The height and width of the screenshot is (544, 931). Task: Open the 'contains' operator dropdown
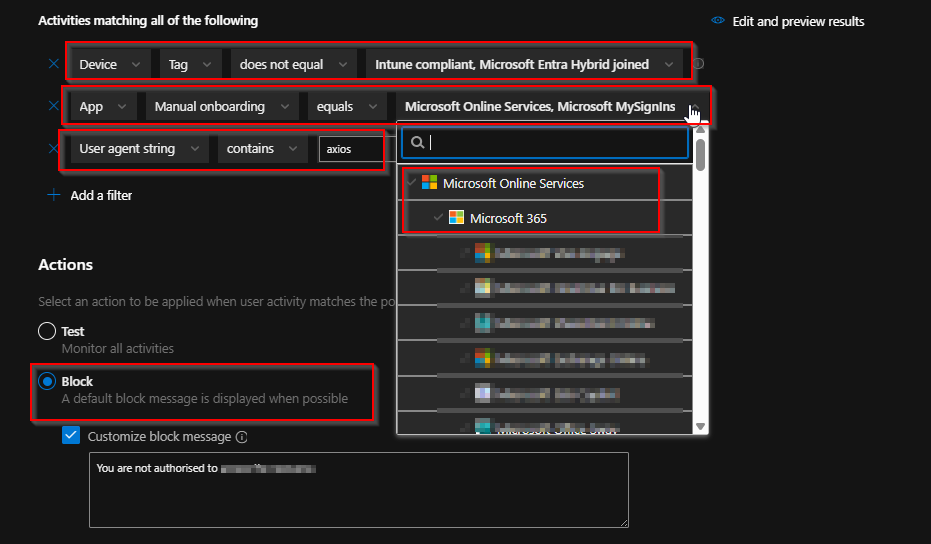262,149
